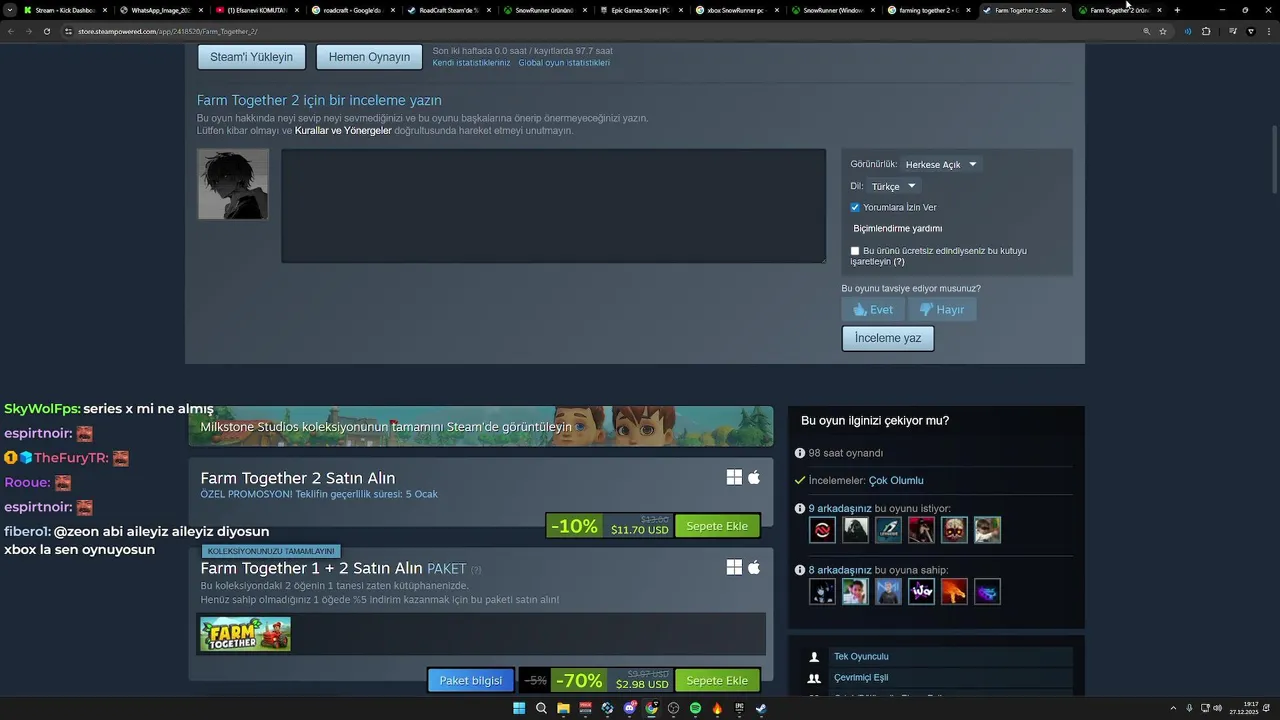Click Chrome icon in the taskbar
The image size is (1280, 720).
(x=651, y=708)
